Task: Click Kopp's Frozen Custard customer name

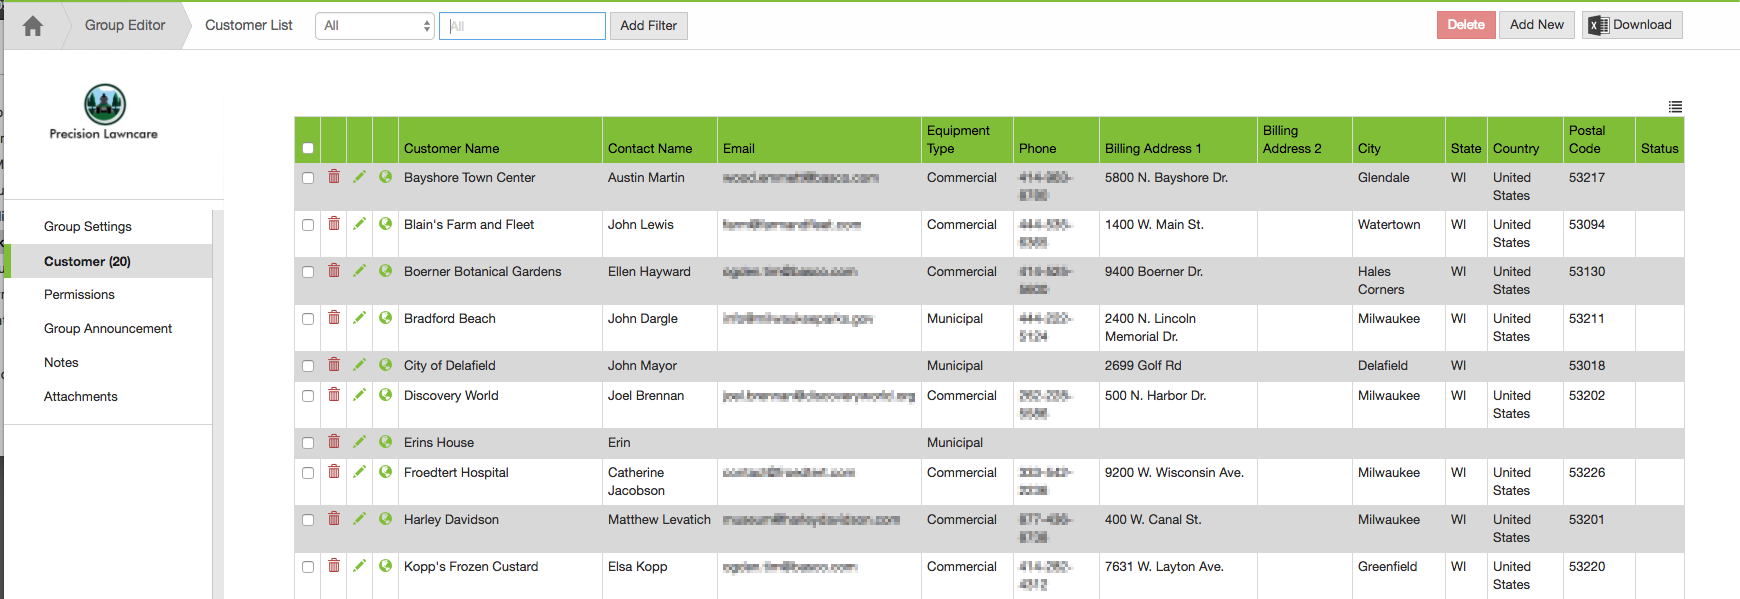Action: [x=471, y=566]
